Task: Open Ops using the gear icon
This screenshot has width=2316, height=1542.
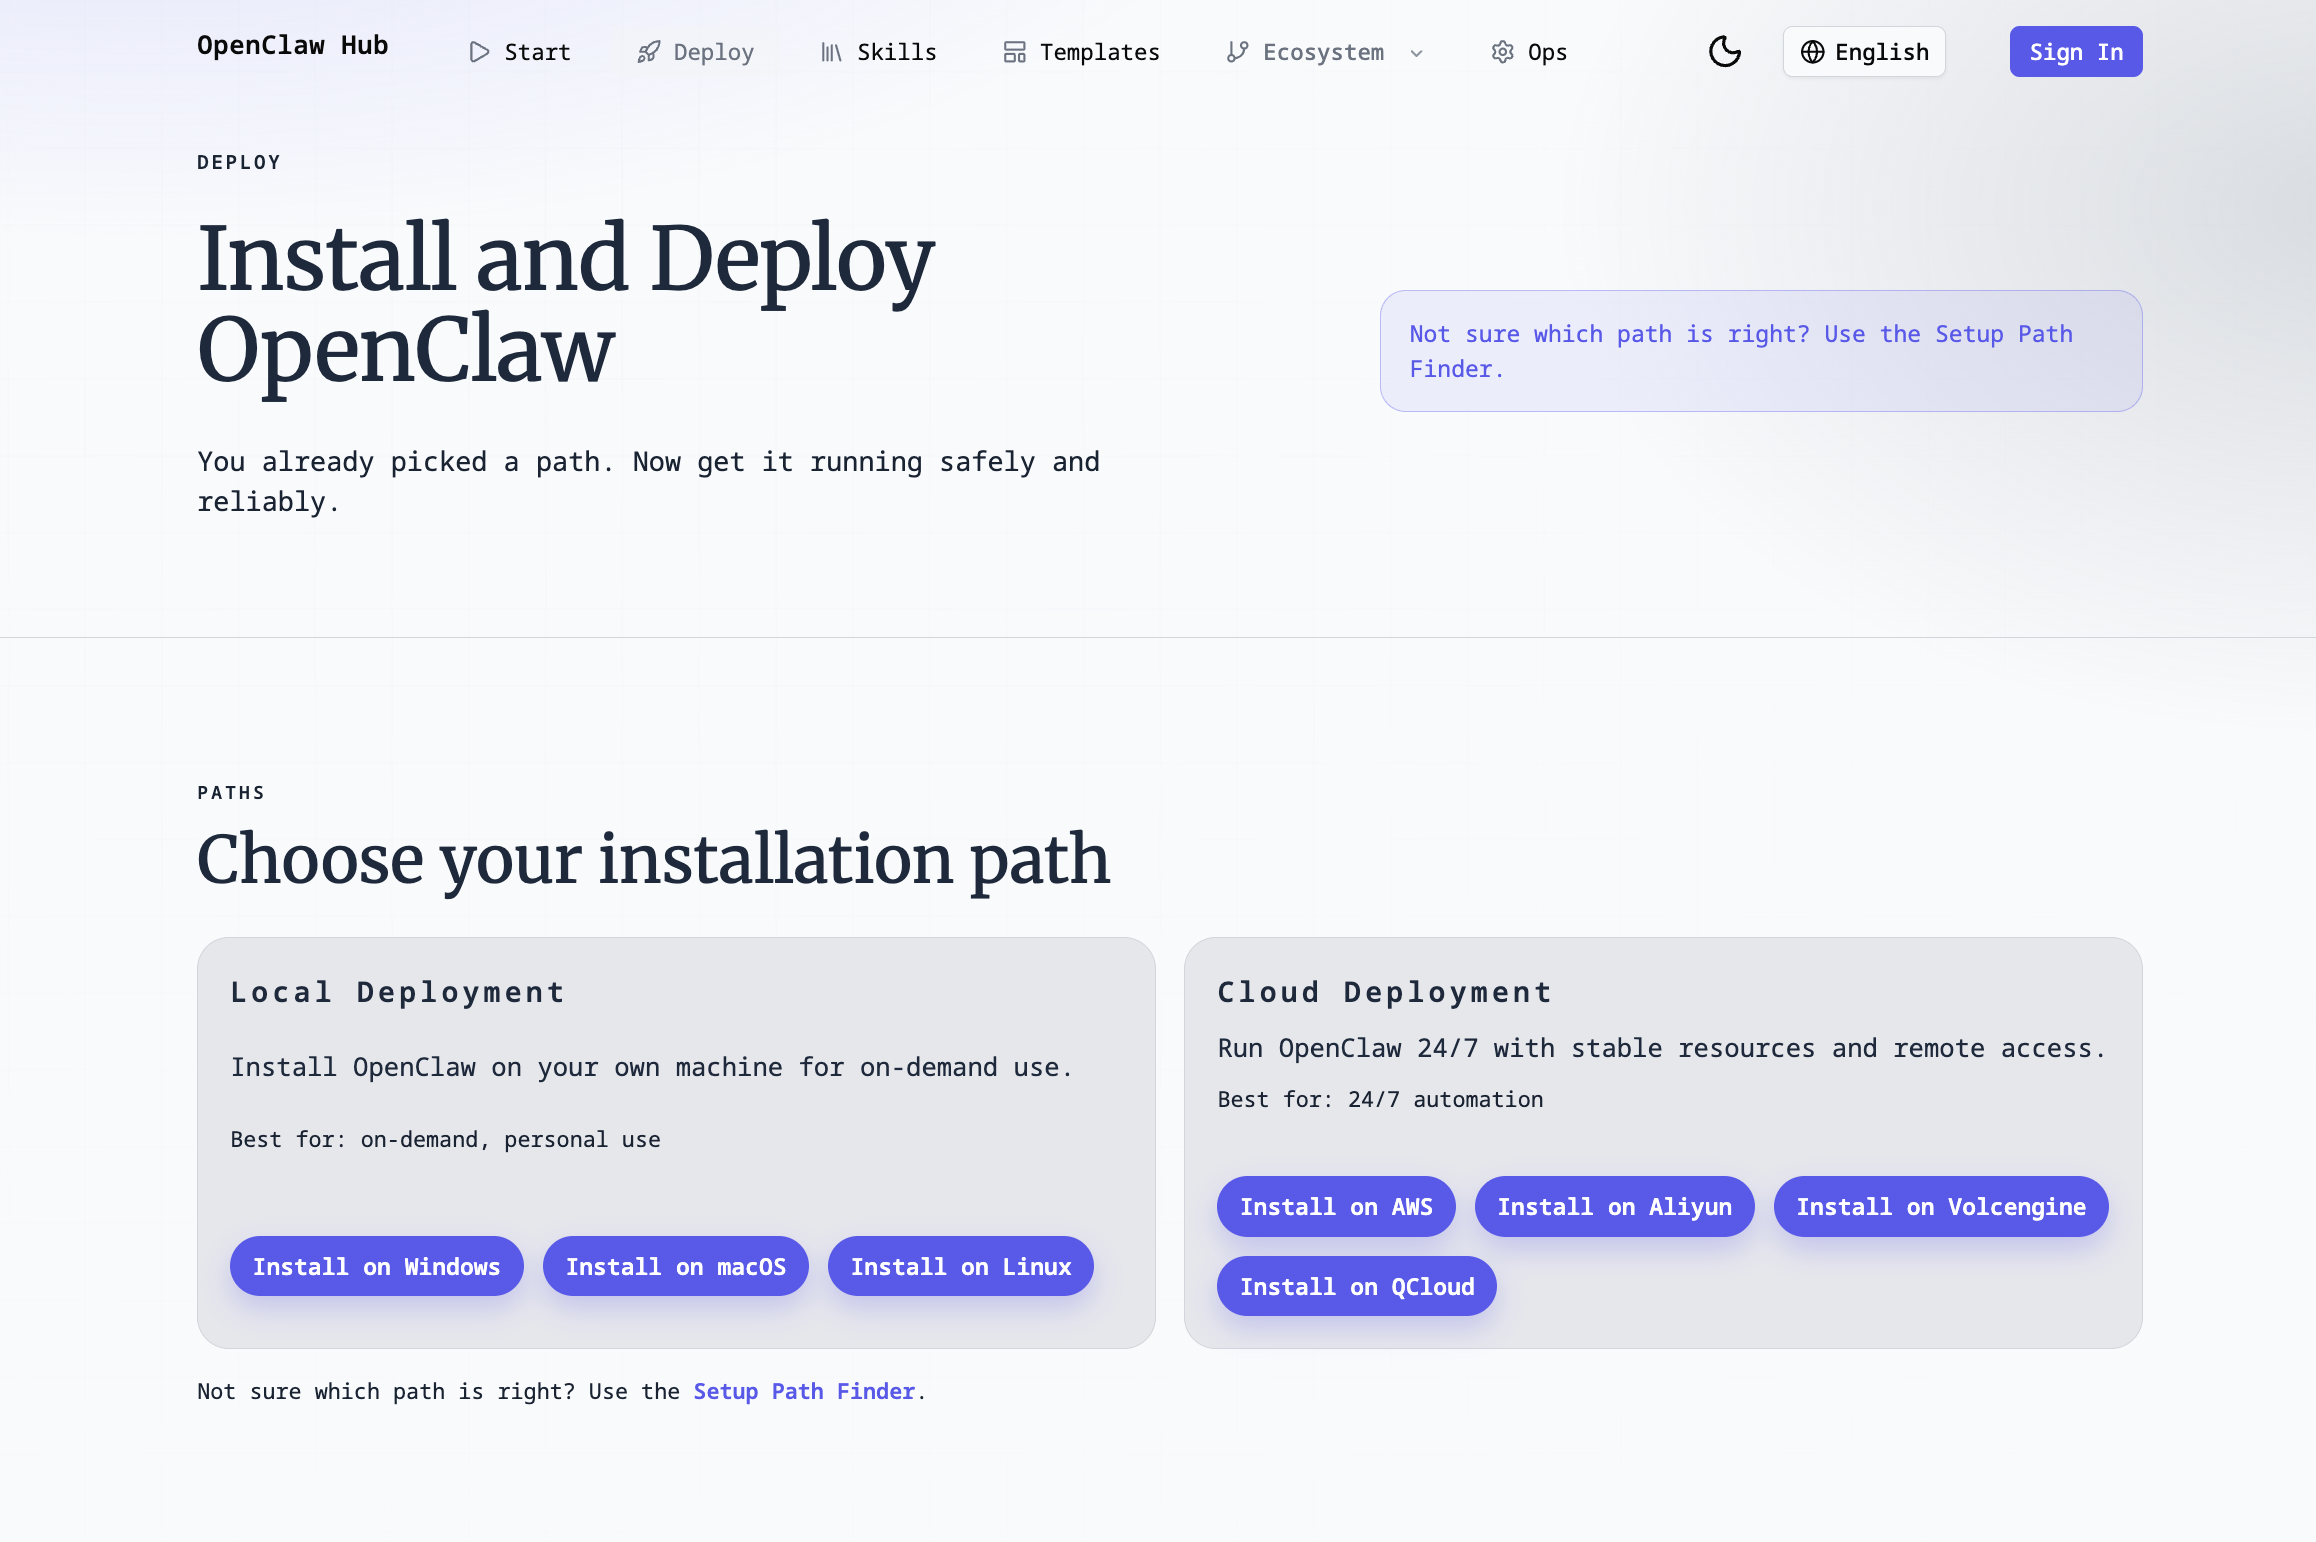Action: pyautogui.click(x=1502, y=51)
